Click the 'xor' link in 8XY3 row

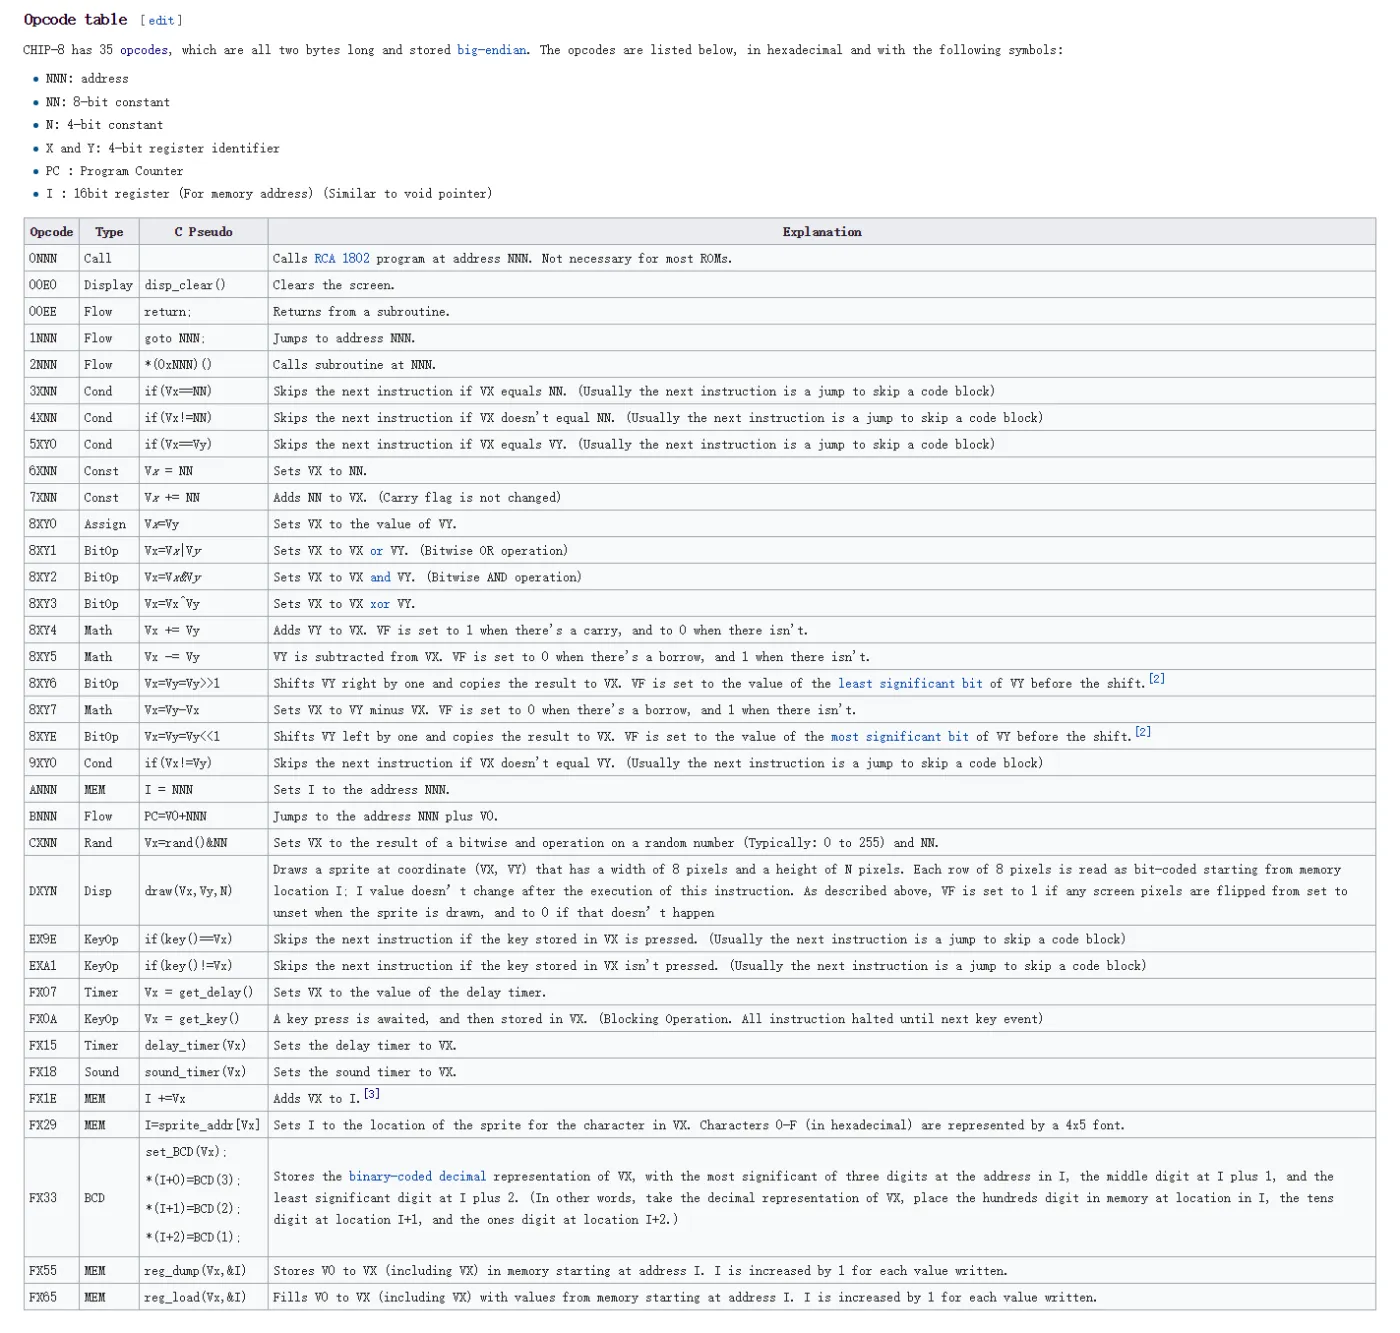(380, 604)
